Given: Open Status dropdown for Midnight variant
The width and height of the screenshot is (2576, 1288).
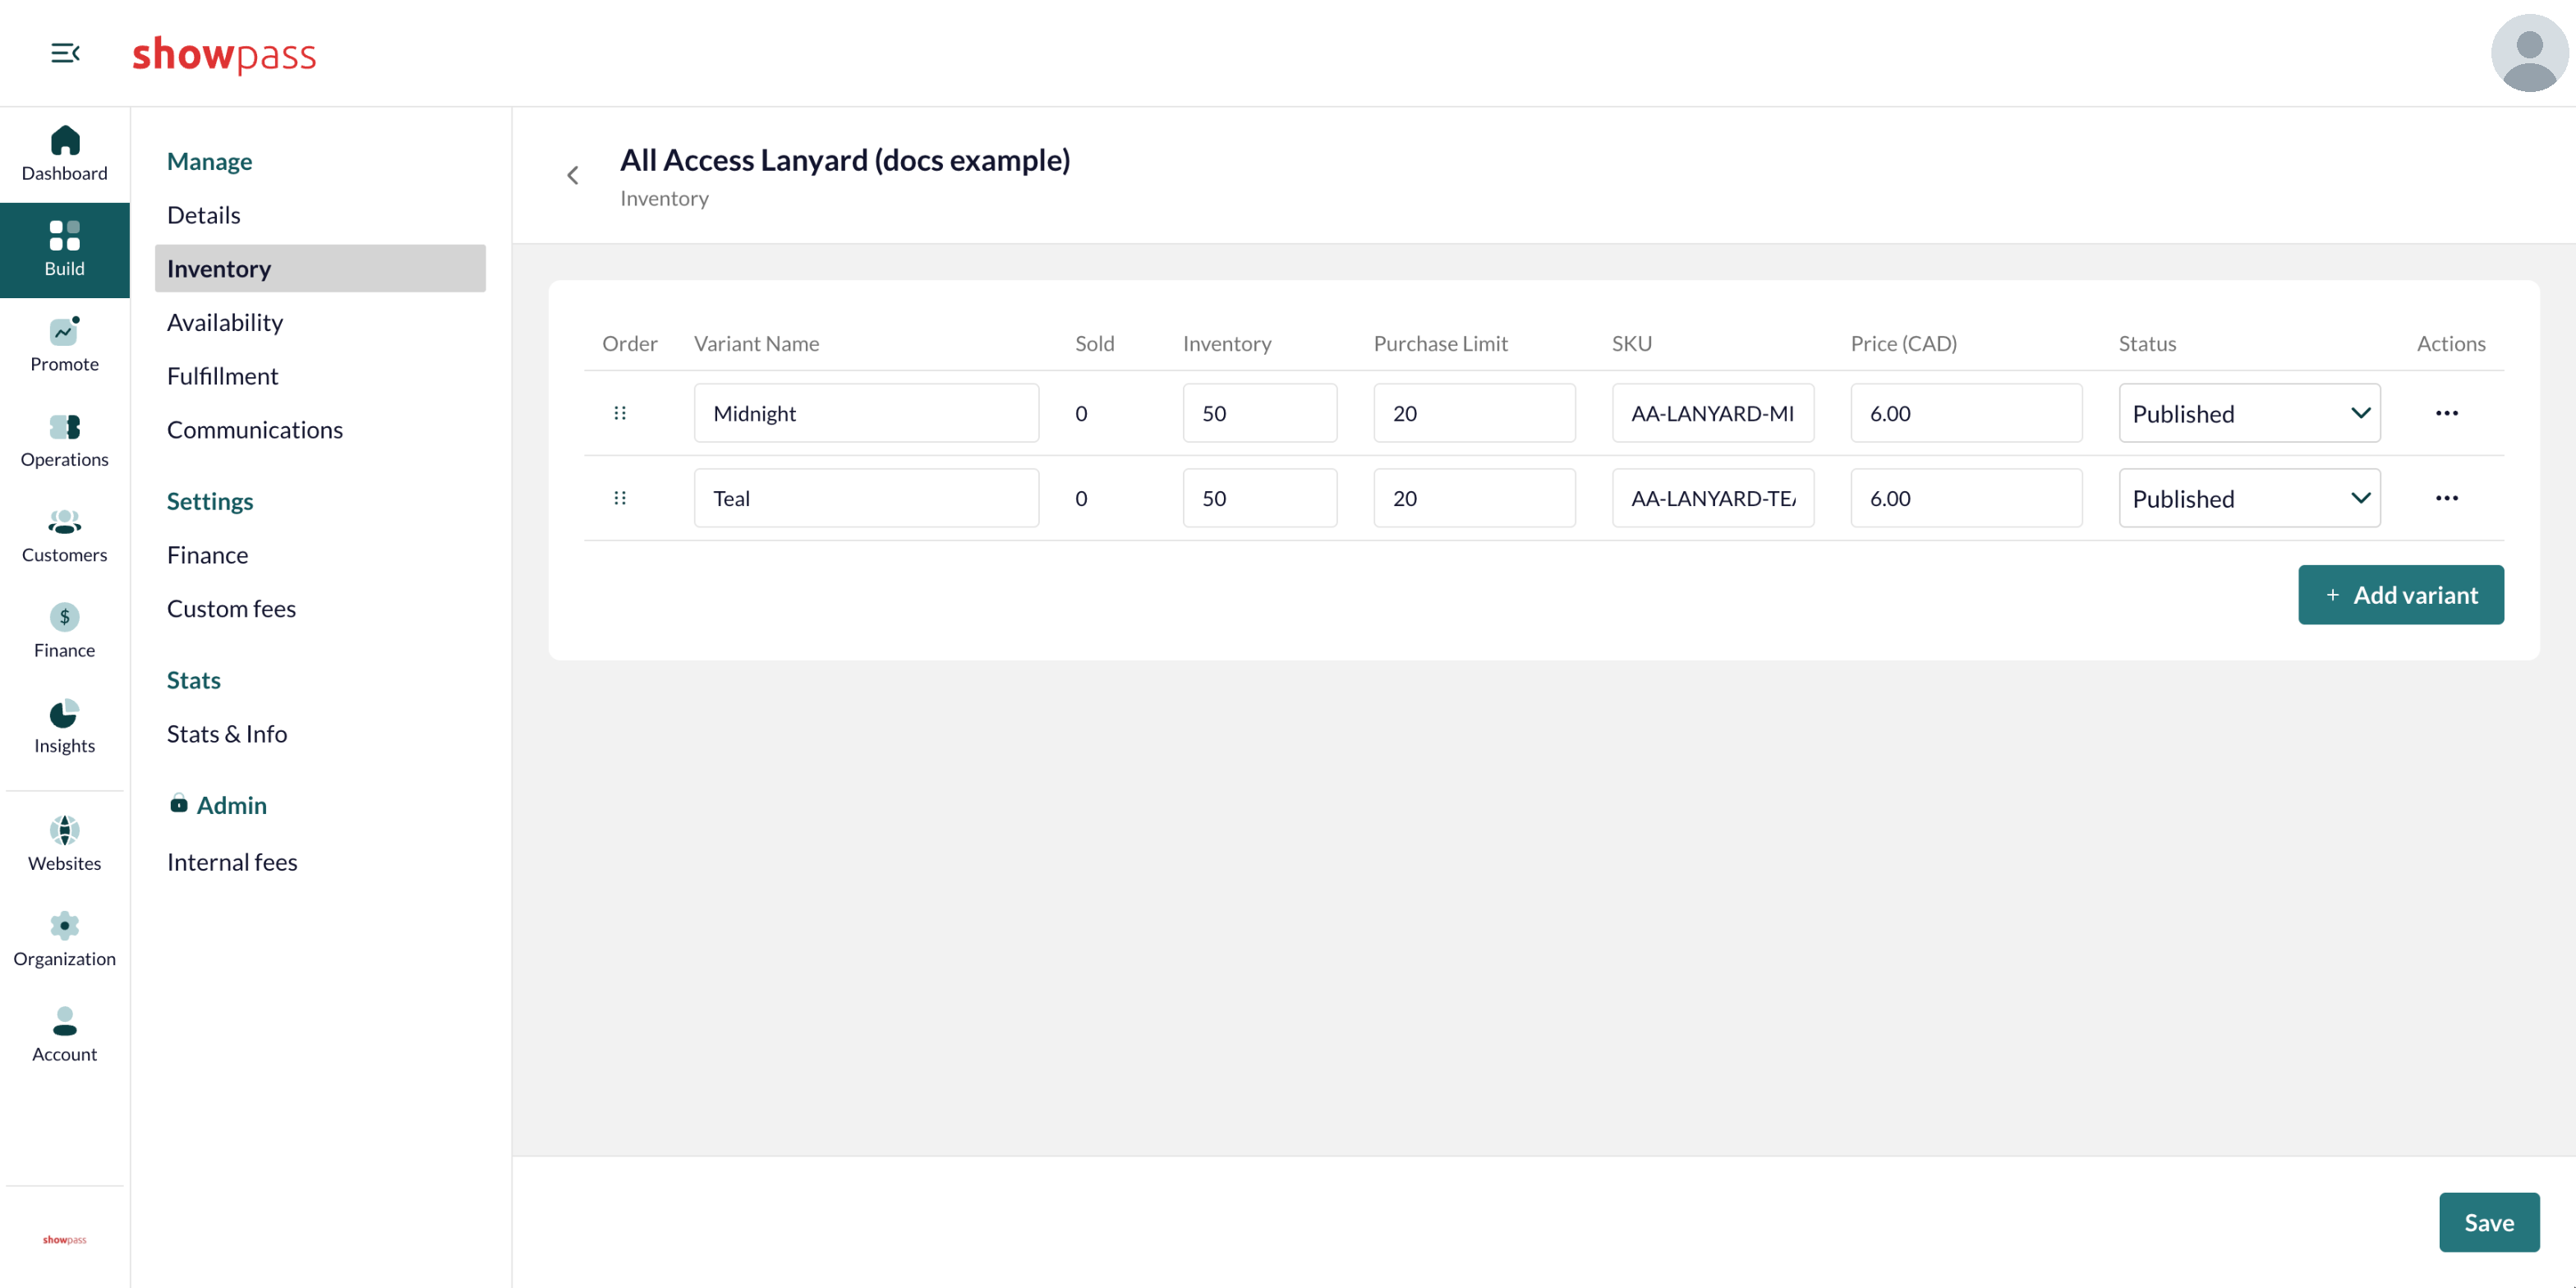Looking at the screenshot, I should [x=2249, y=413].
